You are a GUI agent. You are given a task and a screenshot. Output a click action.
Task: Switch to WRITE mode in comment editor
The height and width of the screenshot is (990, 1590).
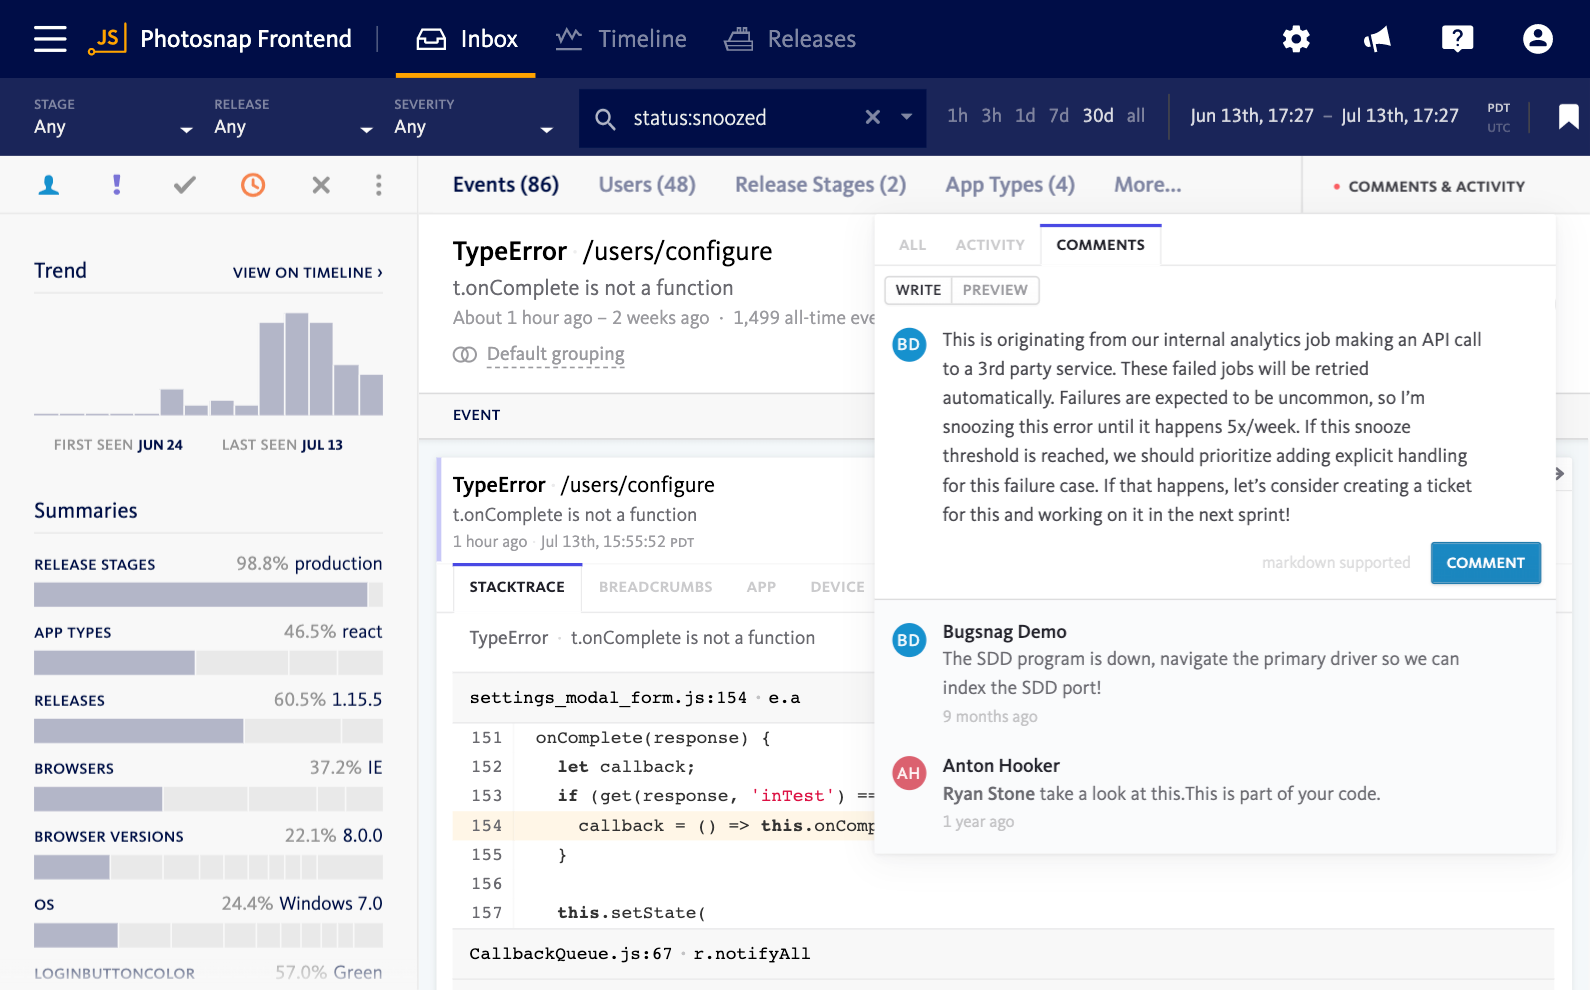pyautogui.click(x=918, y=290)
